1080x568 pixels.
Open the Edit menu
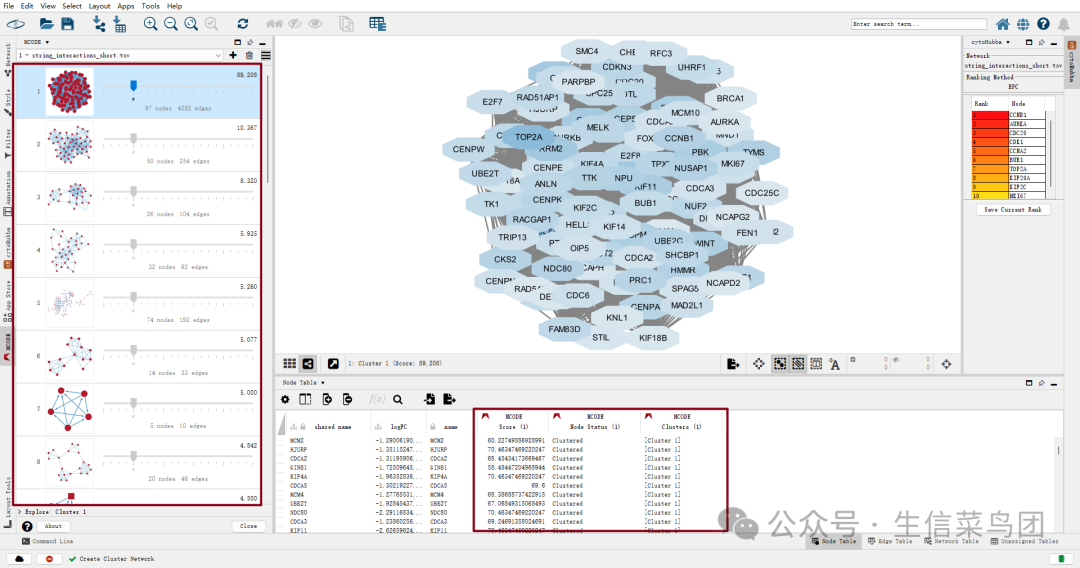click(27, 6)
